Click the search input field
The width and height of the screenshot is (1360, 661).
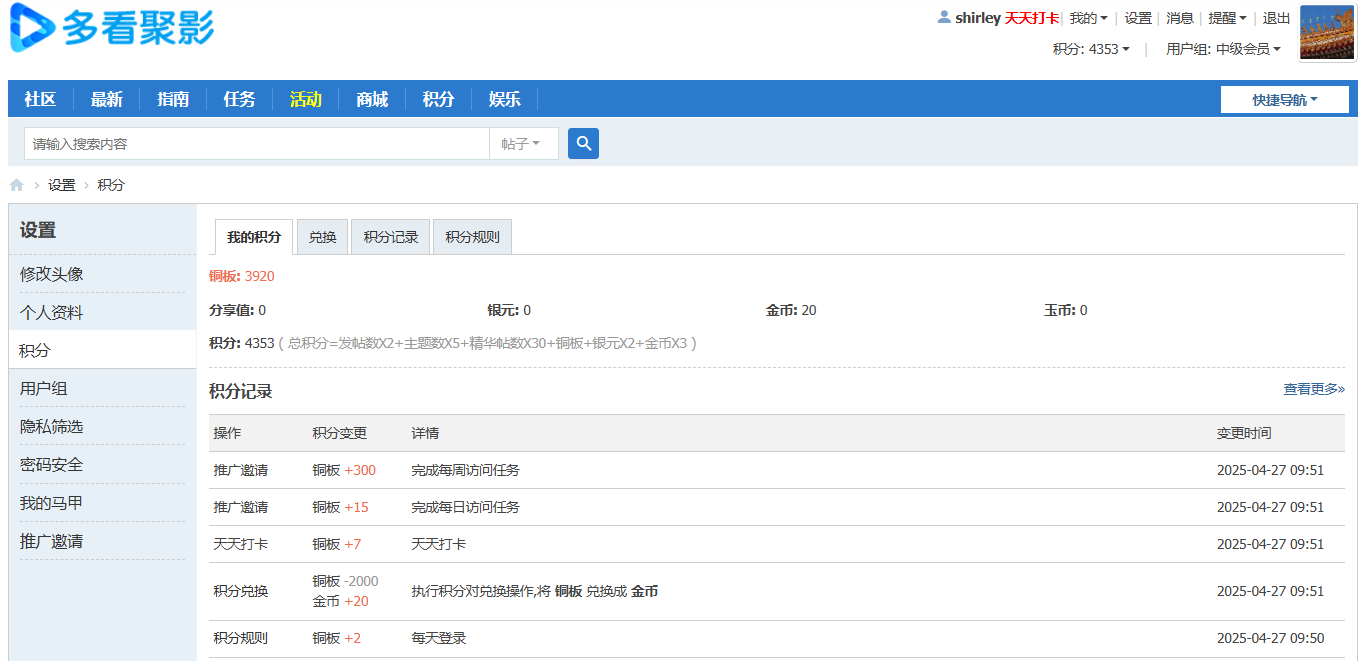250,143
